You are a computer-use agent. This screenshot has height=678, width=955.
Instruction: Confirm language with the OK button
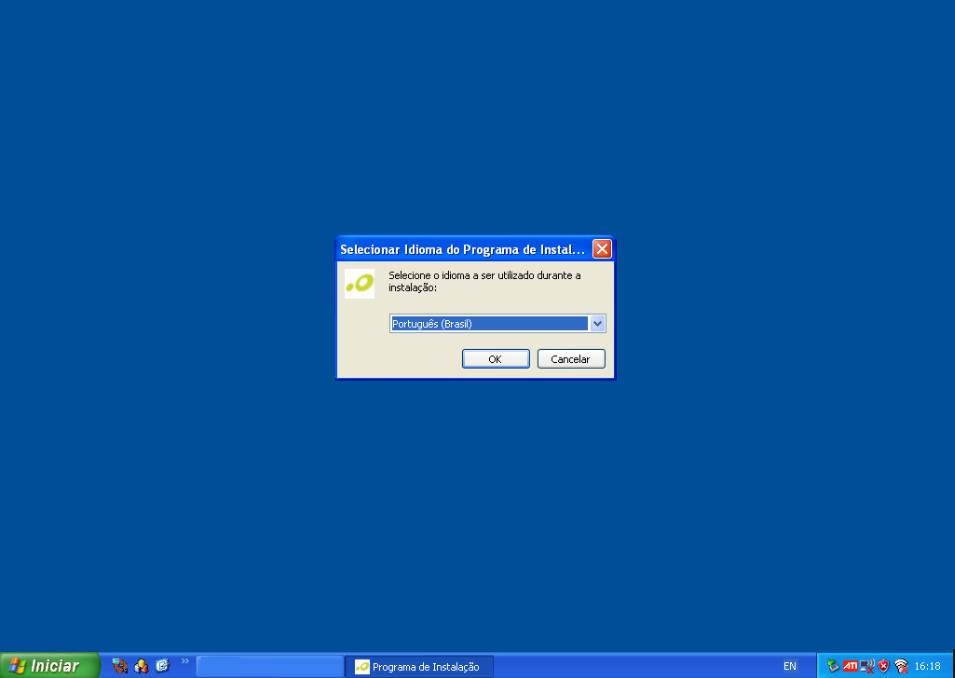(x=495, y=359)
